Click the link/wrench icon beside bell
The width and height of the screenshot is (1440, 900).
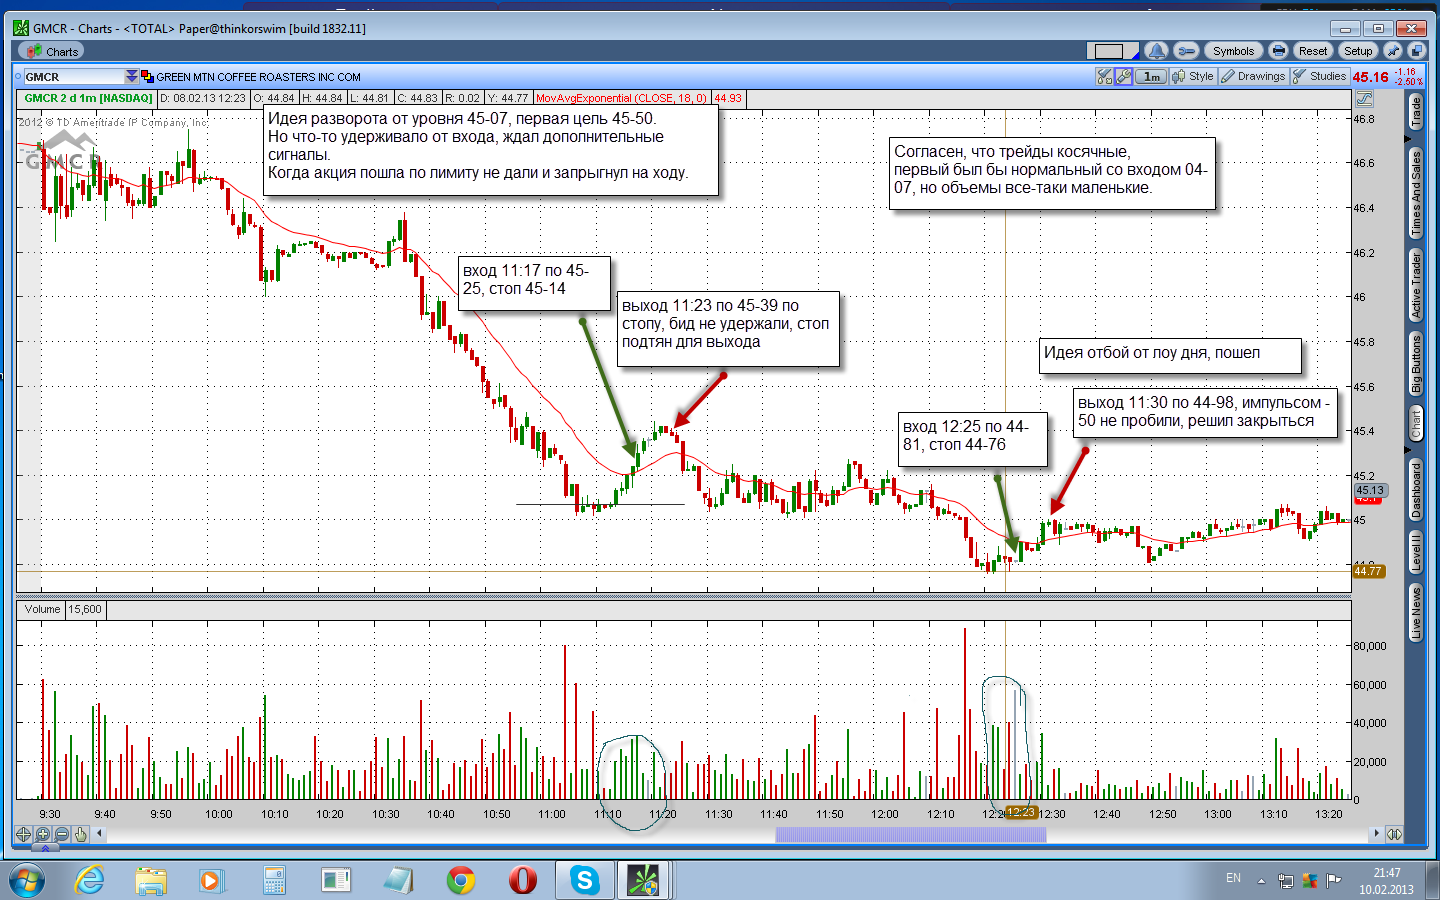click(x=1186, y=51)
